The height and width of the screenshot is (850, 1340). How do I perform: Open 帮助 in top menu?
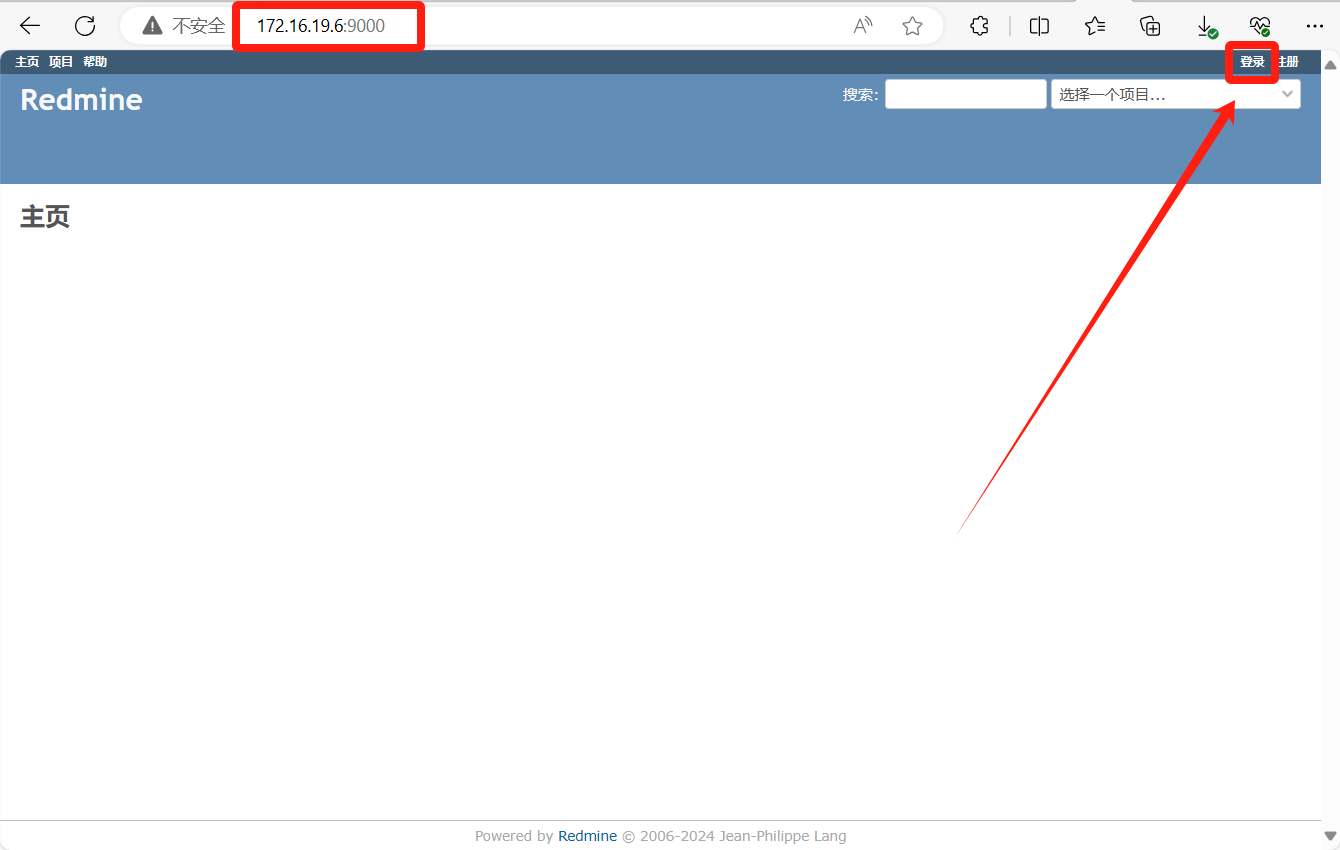95,62
